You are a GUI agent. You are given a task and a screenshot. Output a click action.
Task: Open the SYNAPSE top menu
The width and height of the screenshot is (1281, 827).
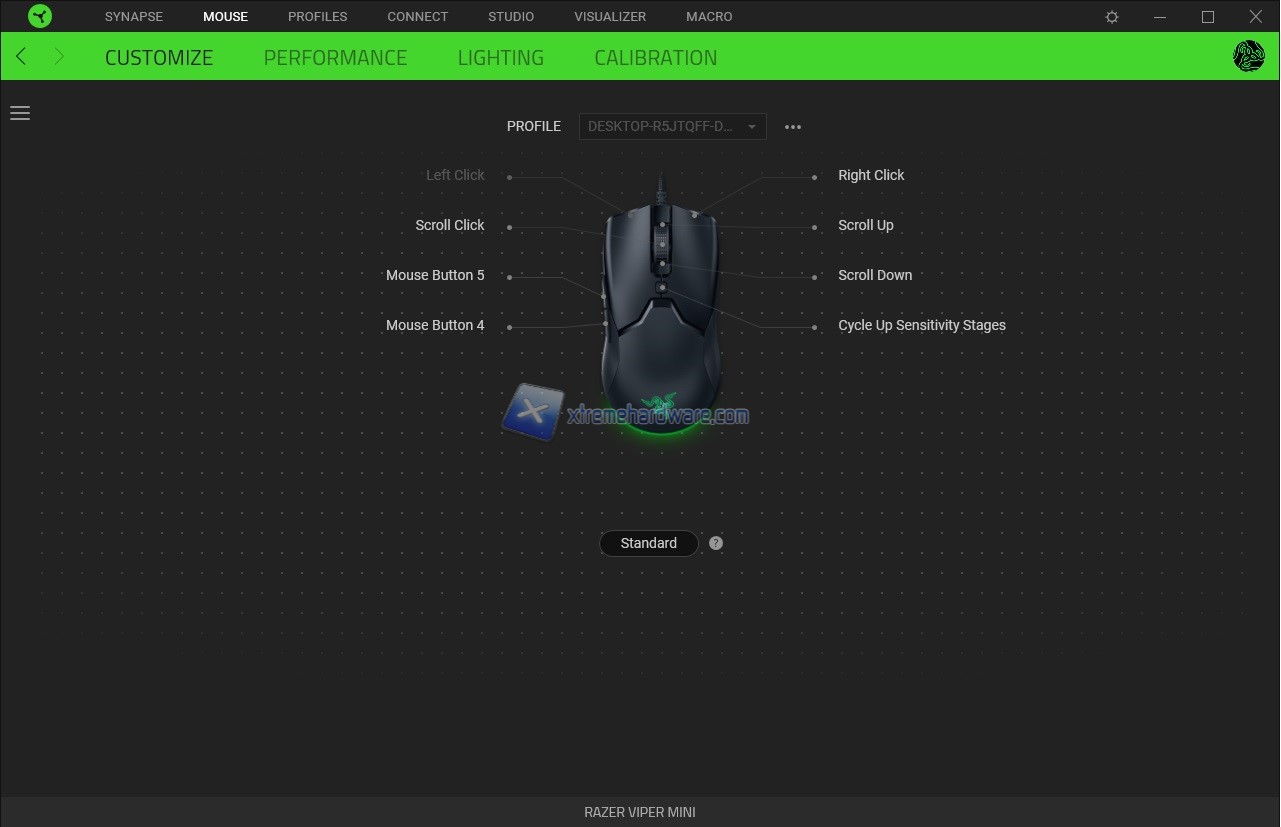pos(133,17)
